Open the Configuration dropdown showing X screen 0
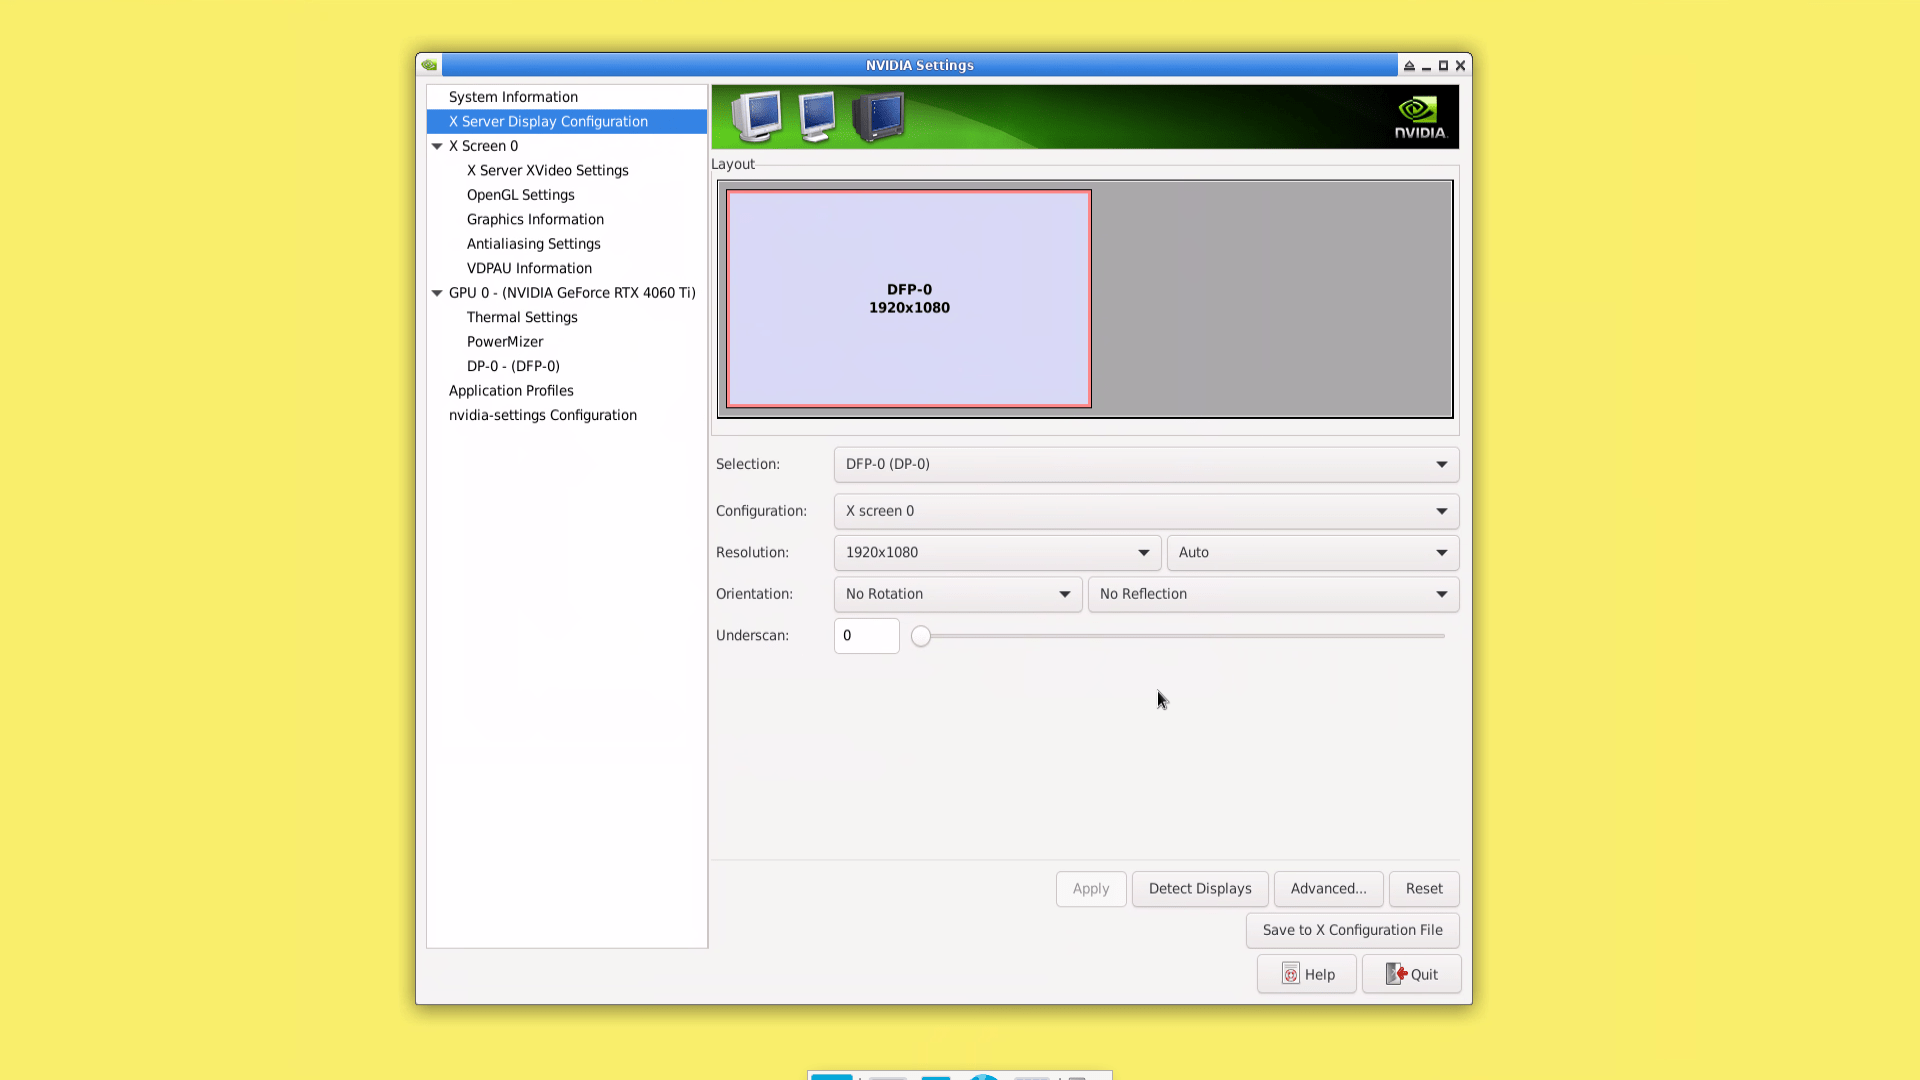 pos(1146,511)
